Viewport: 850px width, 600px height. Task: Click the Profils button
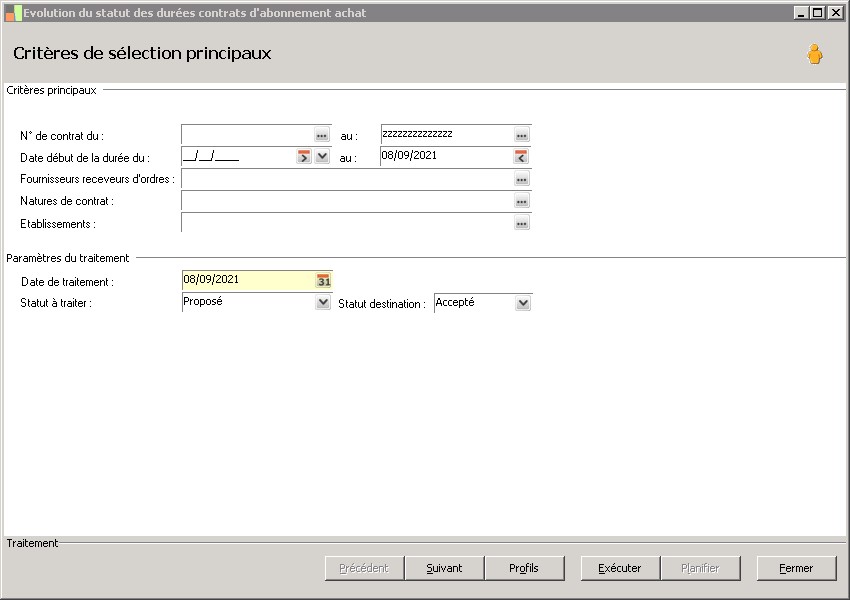[x=524, y=568]
